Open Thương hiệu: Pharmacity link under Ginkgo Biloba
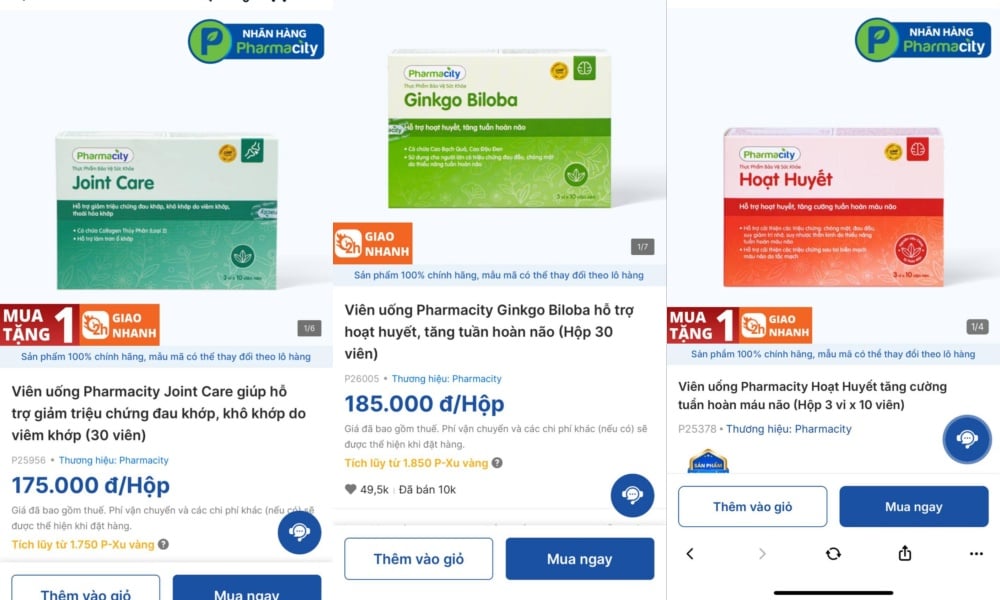Viewport: 1000px width, 600px height. click(x=446, y=379)
